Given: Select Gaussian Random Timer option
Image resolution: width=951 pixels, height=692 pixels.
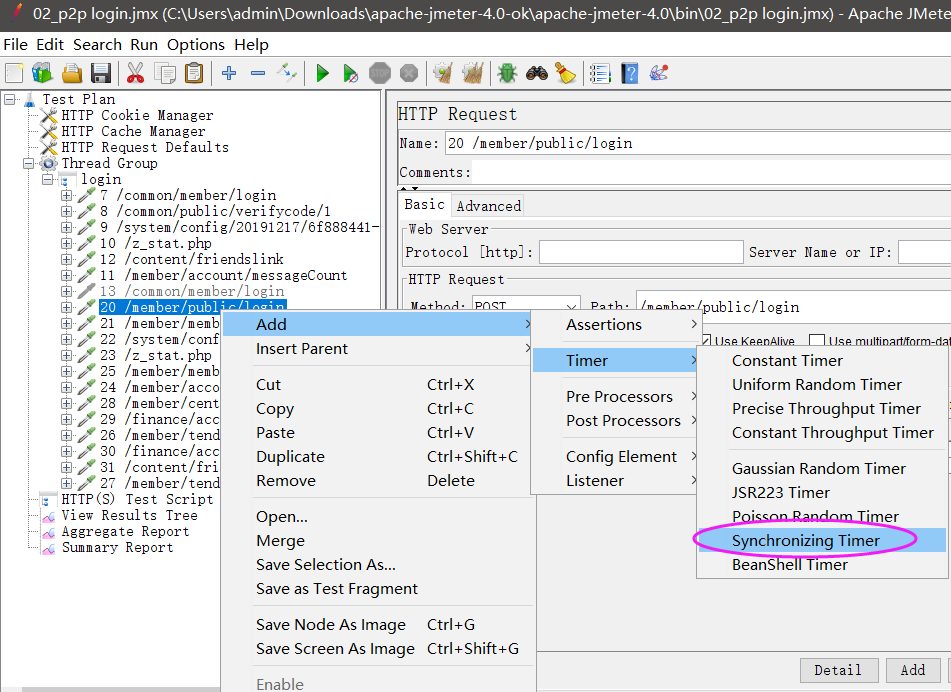Looking at the screenshot, I should 822,469.
